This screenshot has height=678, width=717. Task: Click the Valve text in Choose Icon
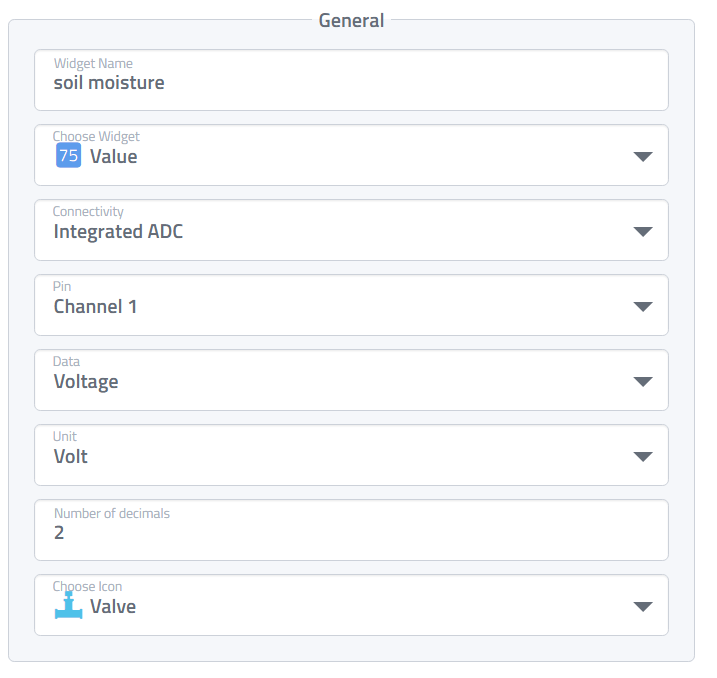pyautogui.click(x=113, y=607)
